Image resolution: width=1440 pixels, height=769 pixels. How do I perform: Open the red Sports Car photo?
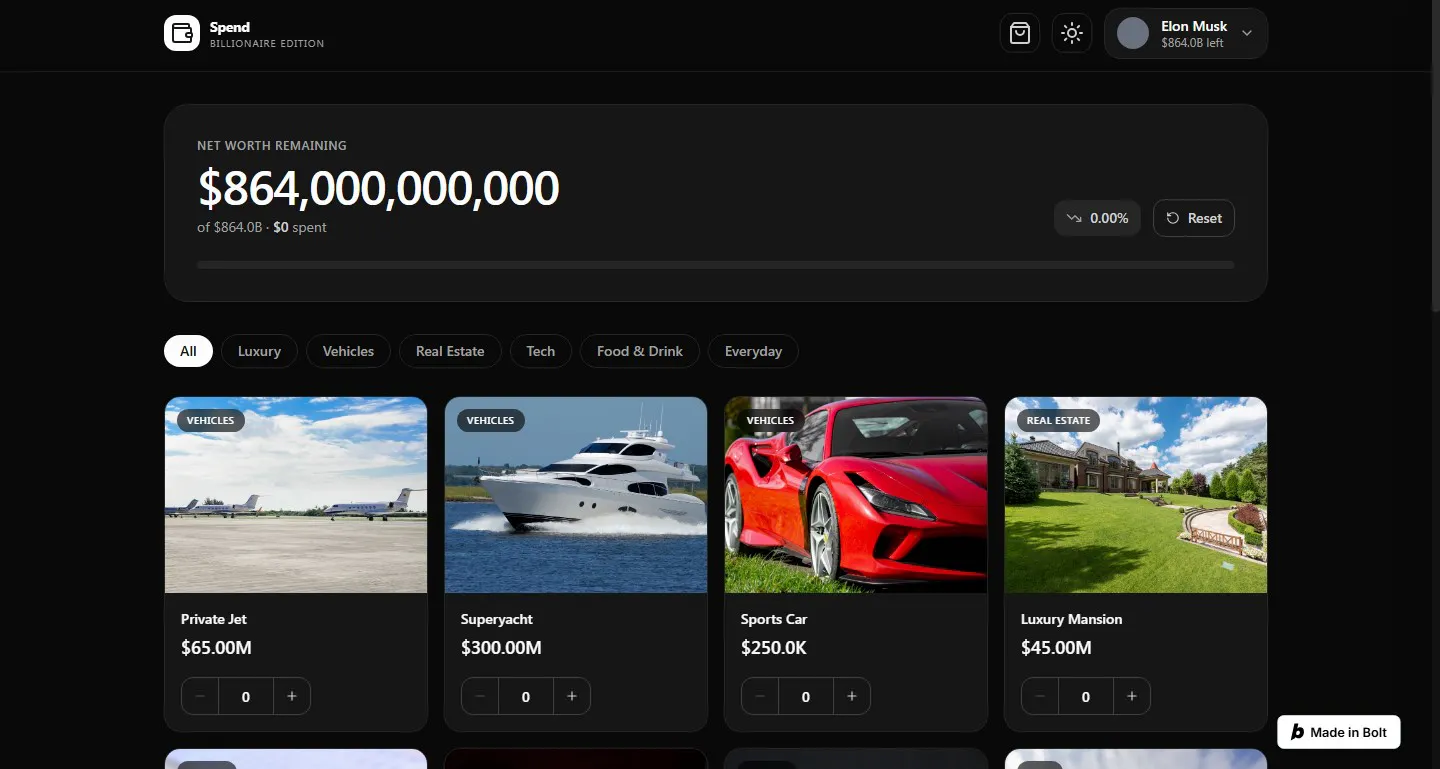click(856, 495)
